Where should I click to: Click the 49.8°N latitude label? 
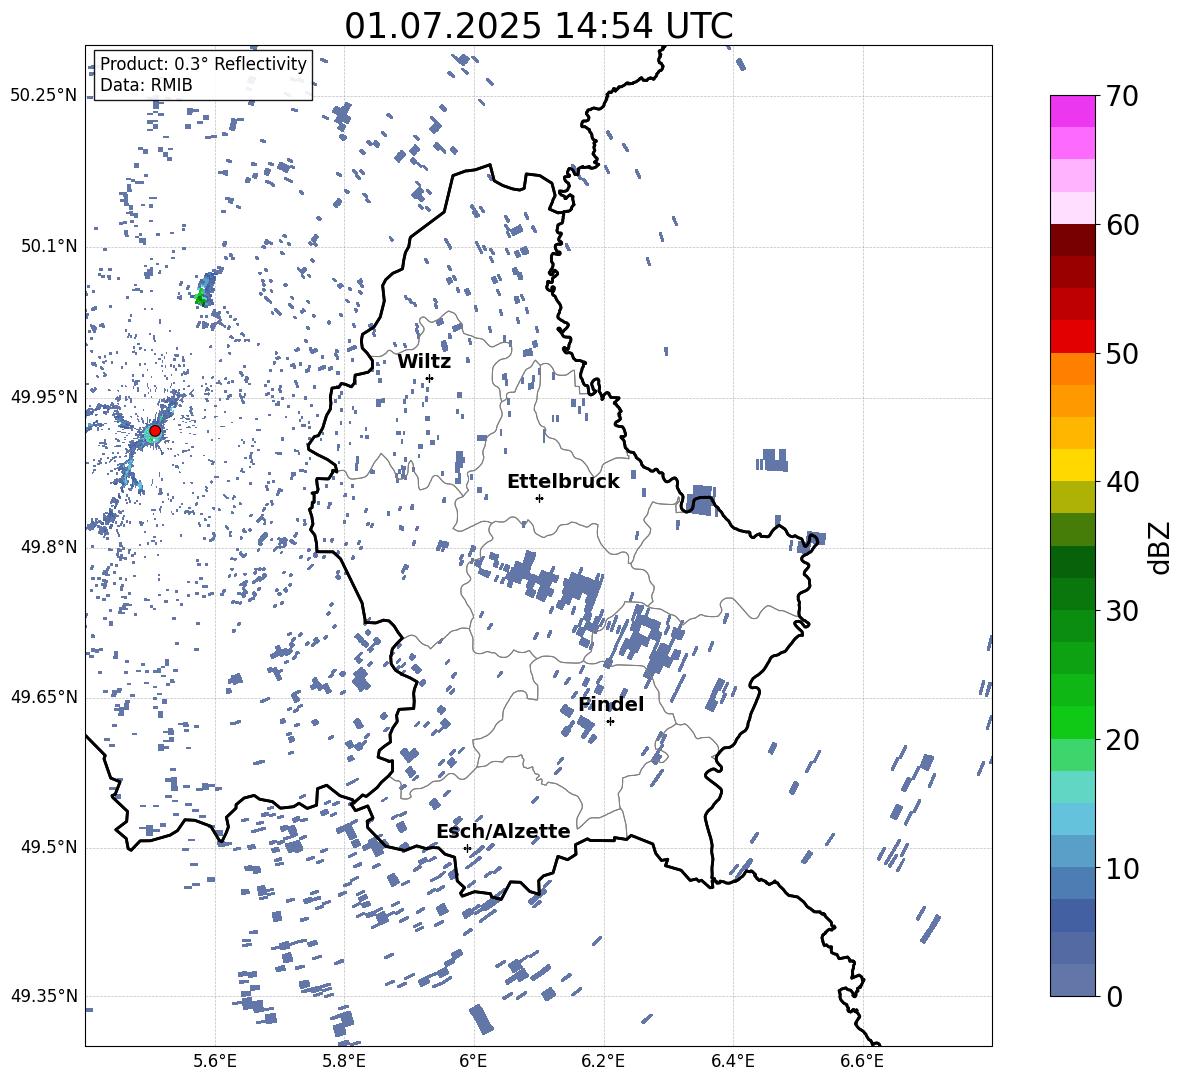point(49,547)
